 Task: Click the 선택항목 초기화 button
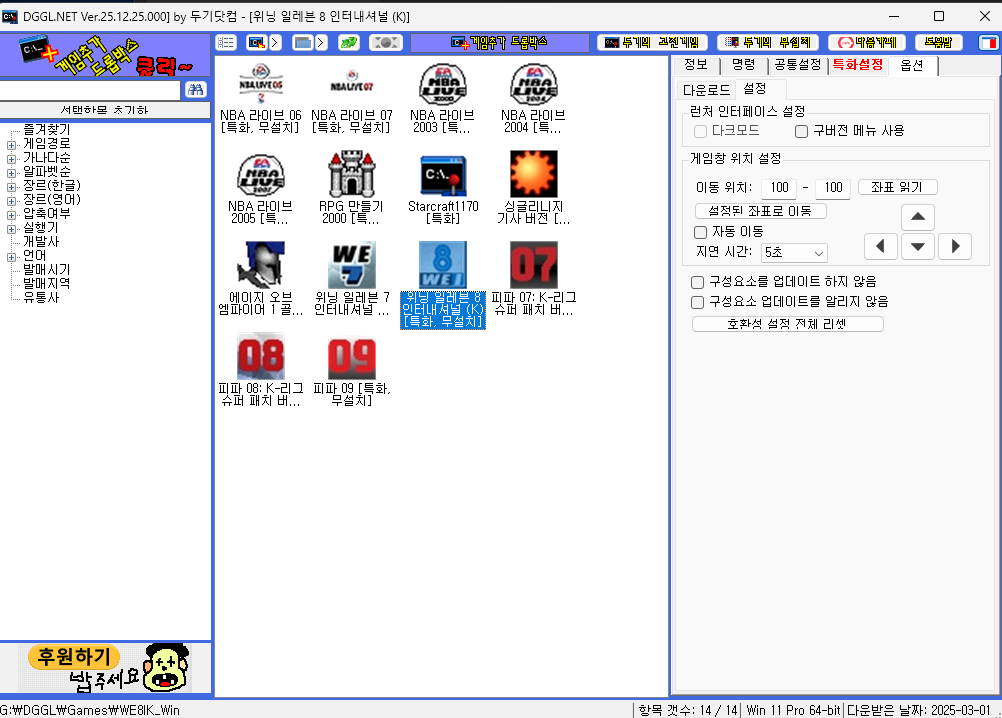[105, 110]
